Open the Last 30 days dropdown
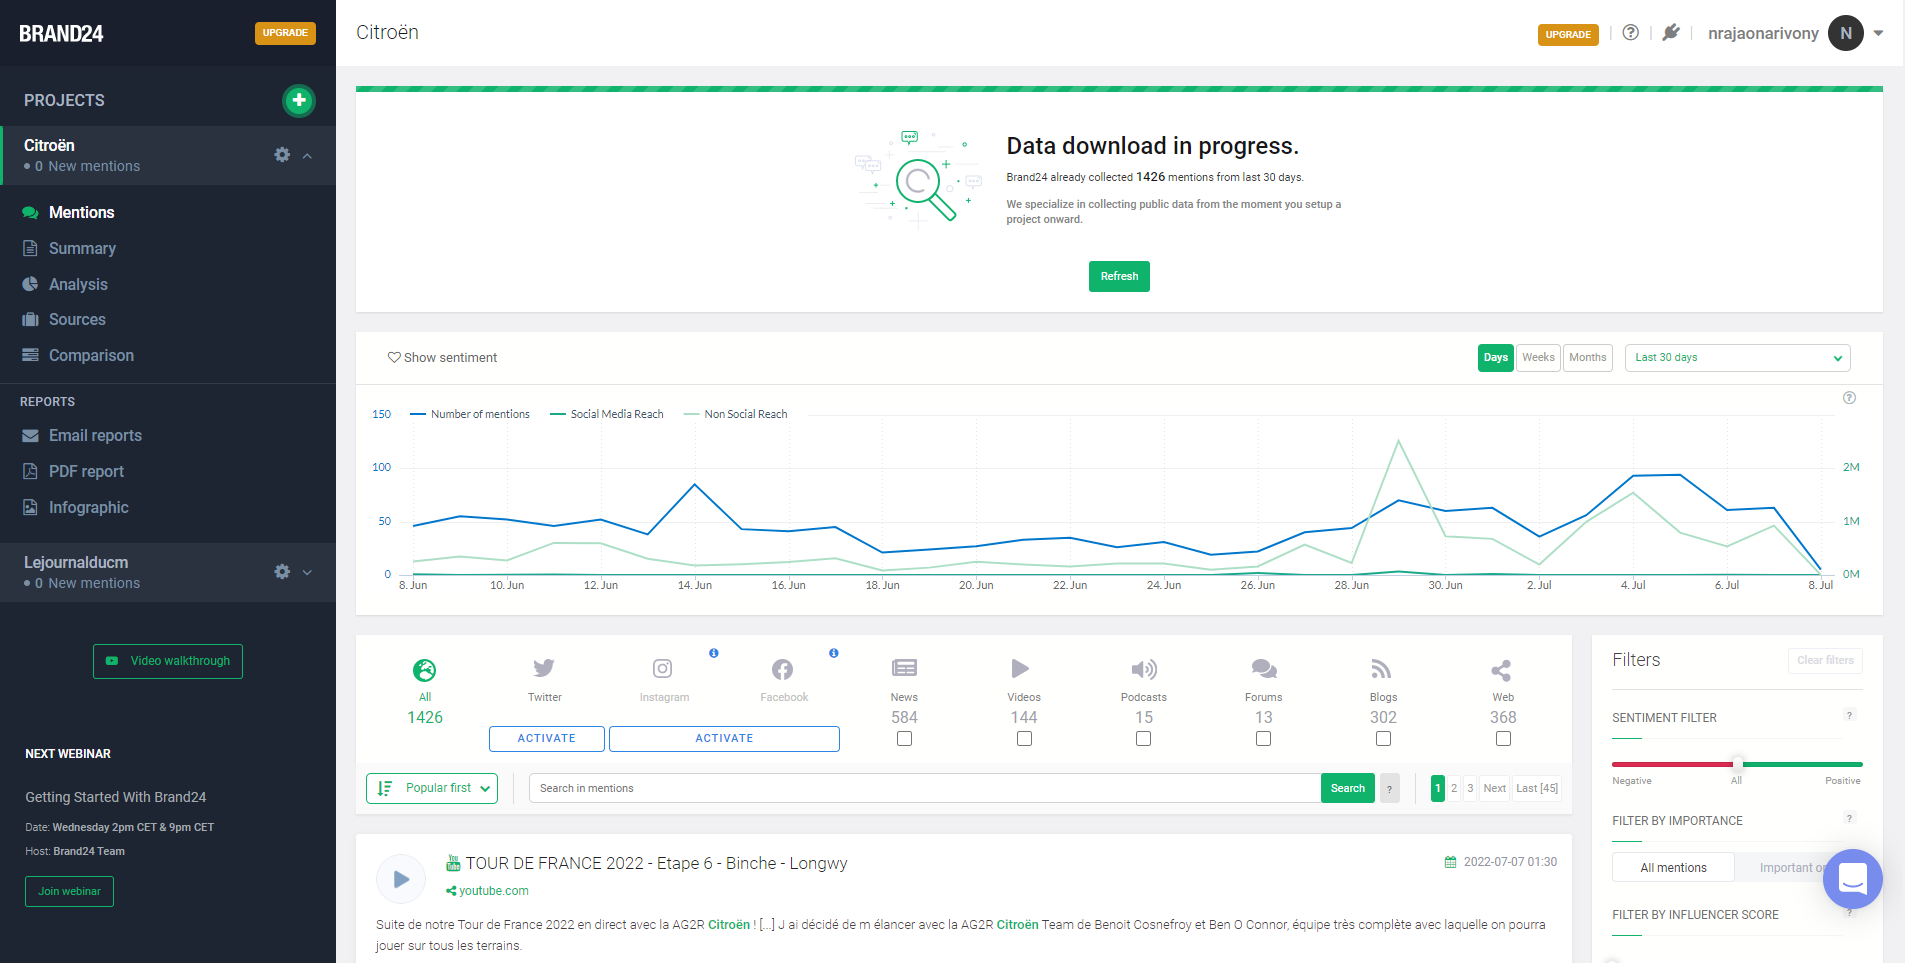Screen dimensions: 1905x963 [1738, 358]
